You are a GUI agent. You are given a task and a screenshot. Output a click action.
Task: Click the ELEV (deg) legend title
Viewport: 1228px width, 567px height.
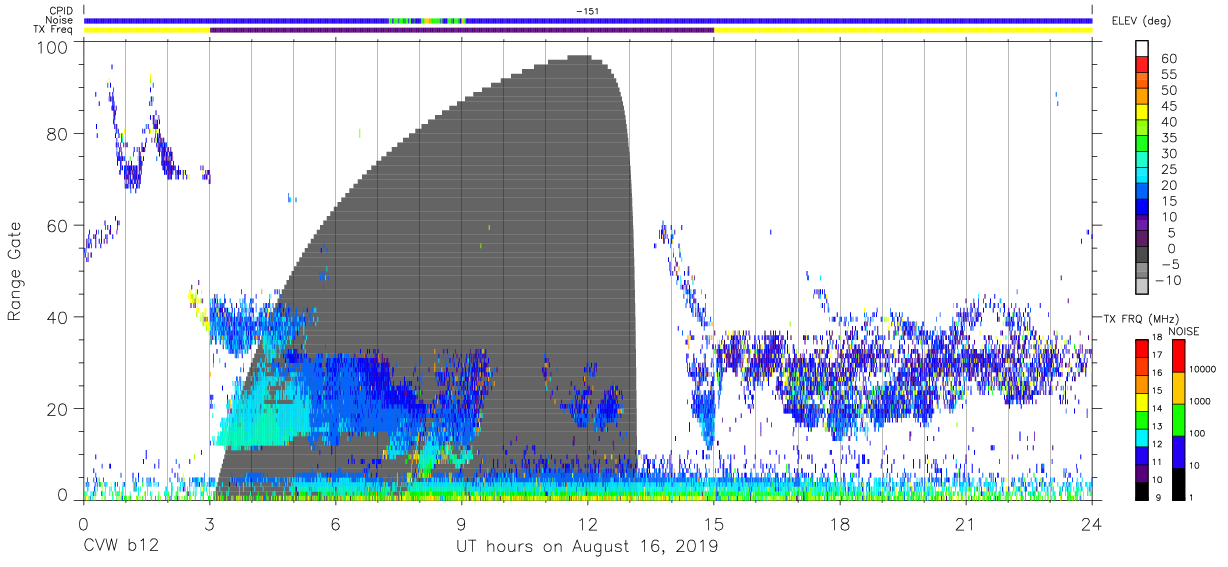point(1141,21)
